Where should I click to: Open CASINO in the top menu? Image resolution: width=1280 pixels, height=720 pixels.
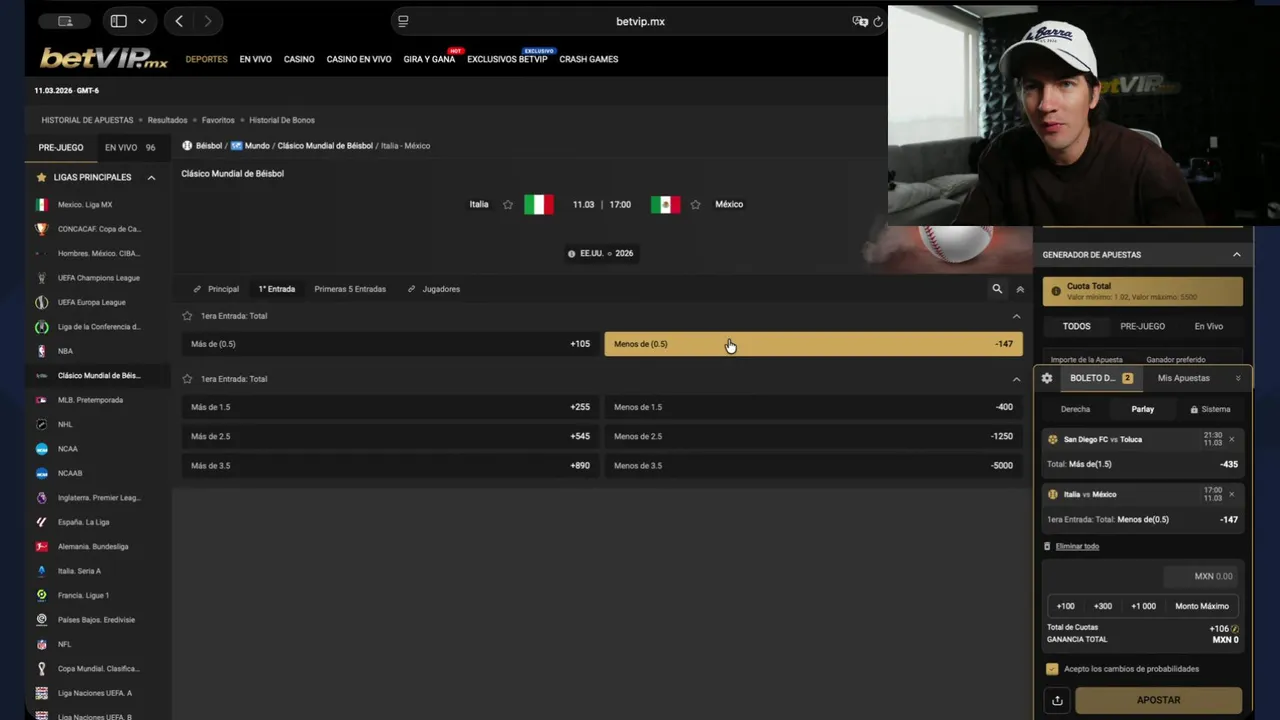pos(299,59)
